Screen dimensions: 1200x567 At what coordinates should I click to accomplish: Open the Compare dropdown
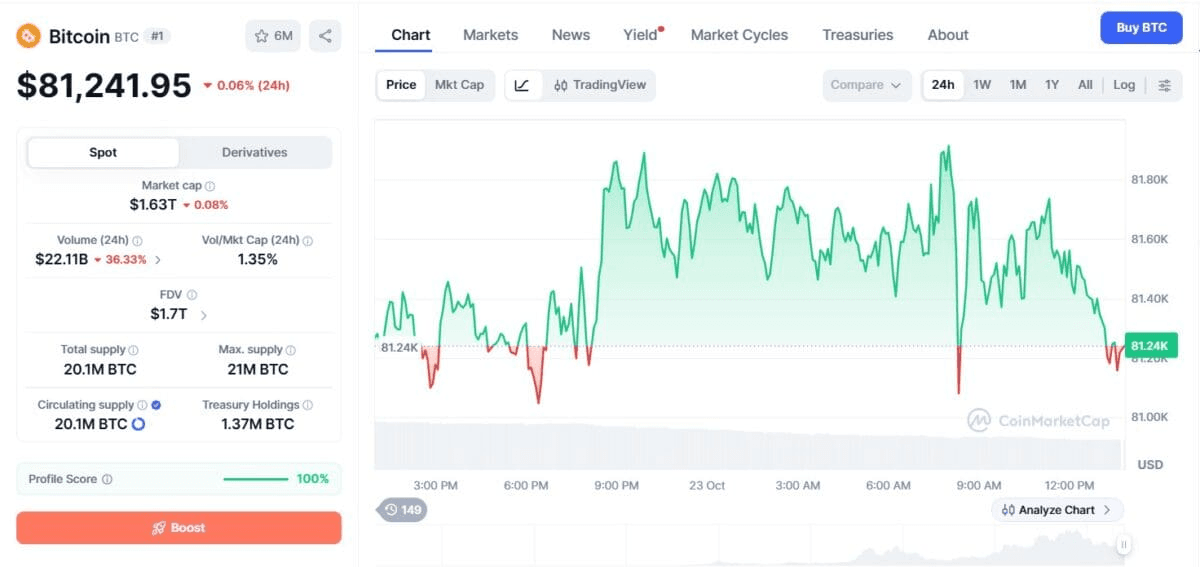[x=867, y=85]
